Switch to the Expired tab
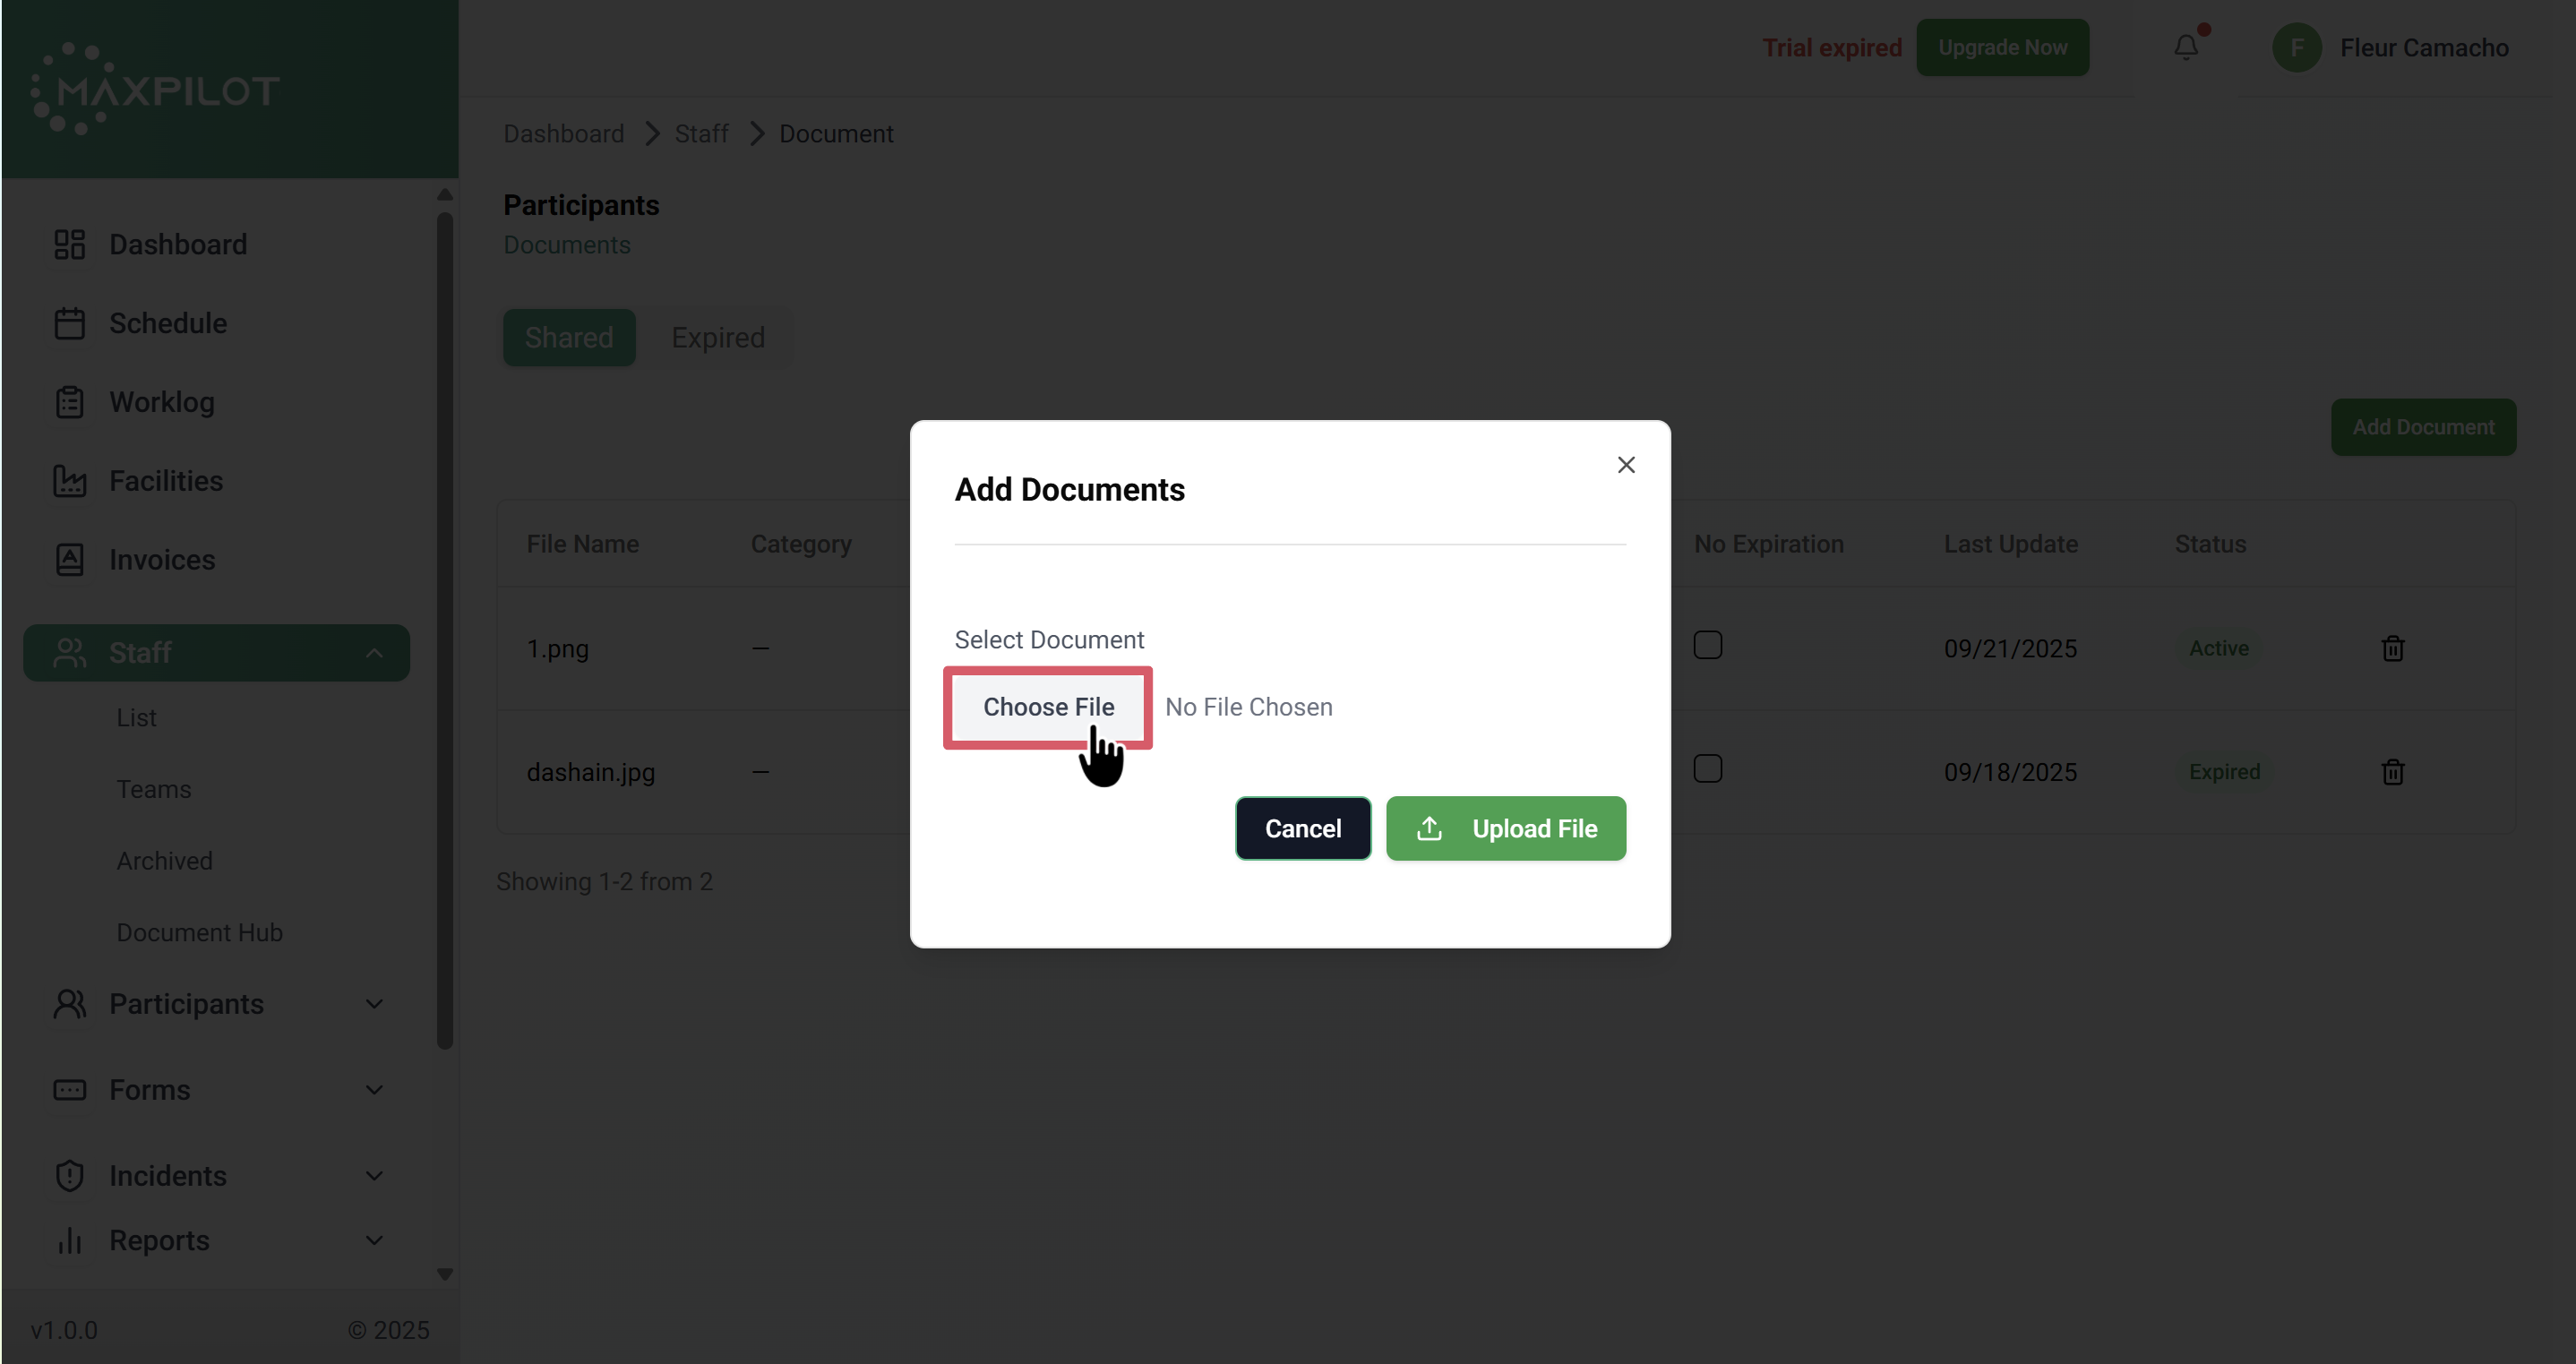This screenshot has height=1364, width=2576. [x=717, y=338]
